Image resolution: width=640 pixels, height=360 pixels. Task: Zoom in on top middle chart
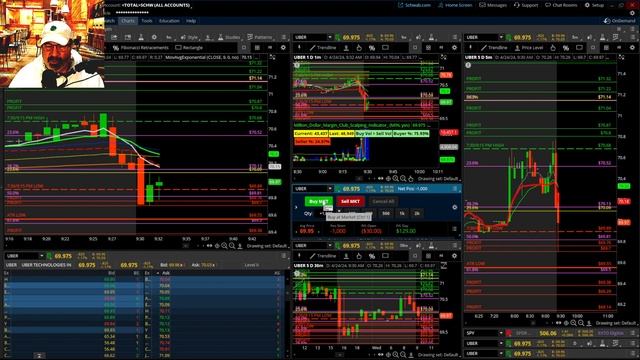[396, 179]
